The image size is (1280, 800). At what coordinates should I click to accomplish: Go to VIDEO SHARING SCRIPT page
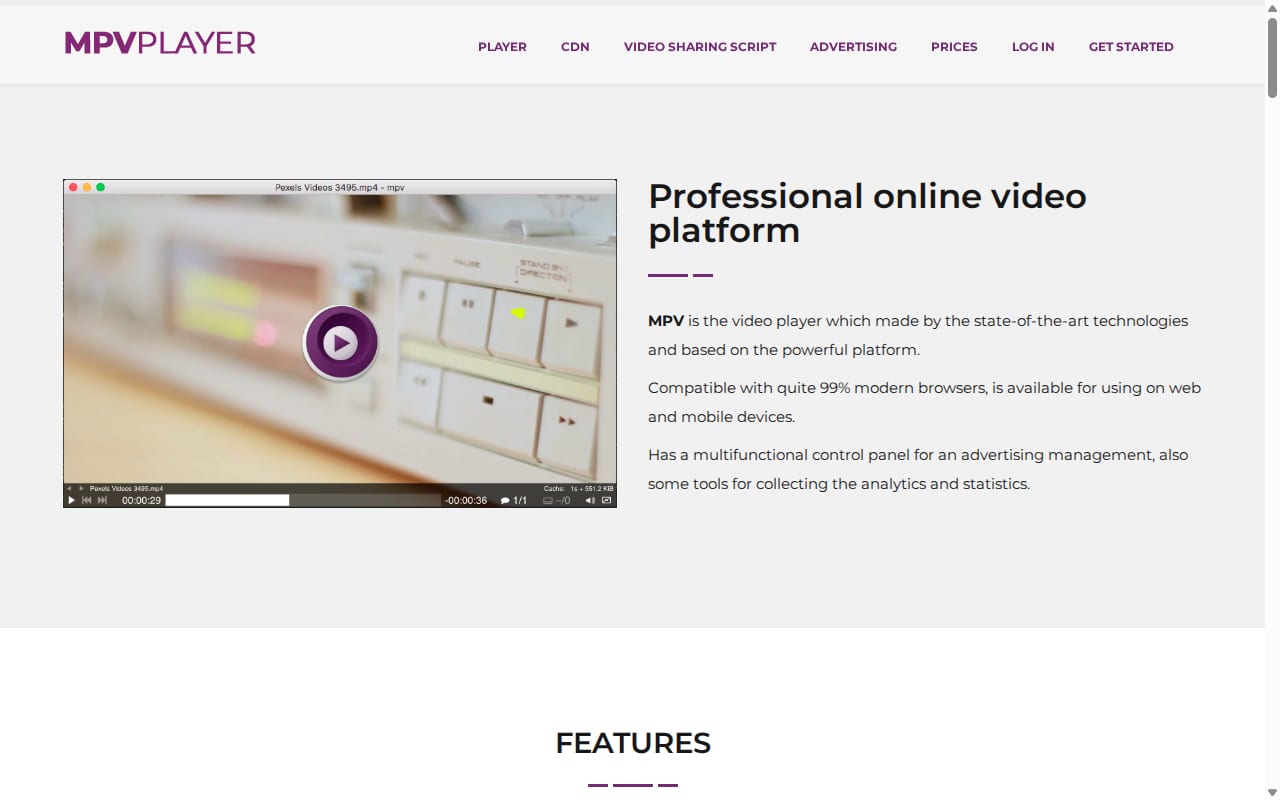coord(700,47)
